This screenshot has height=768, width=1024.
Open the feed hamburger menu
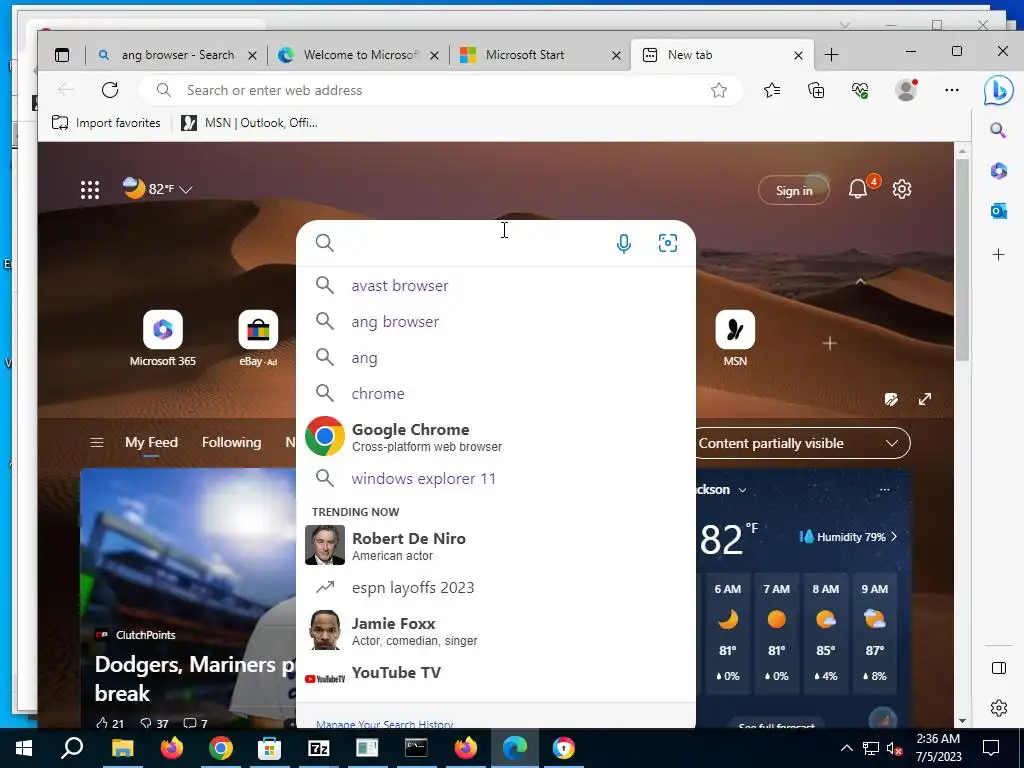[x=97, y=443]
